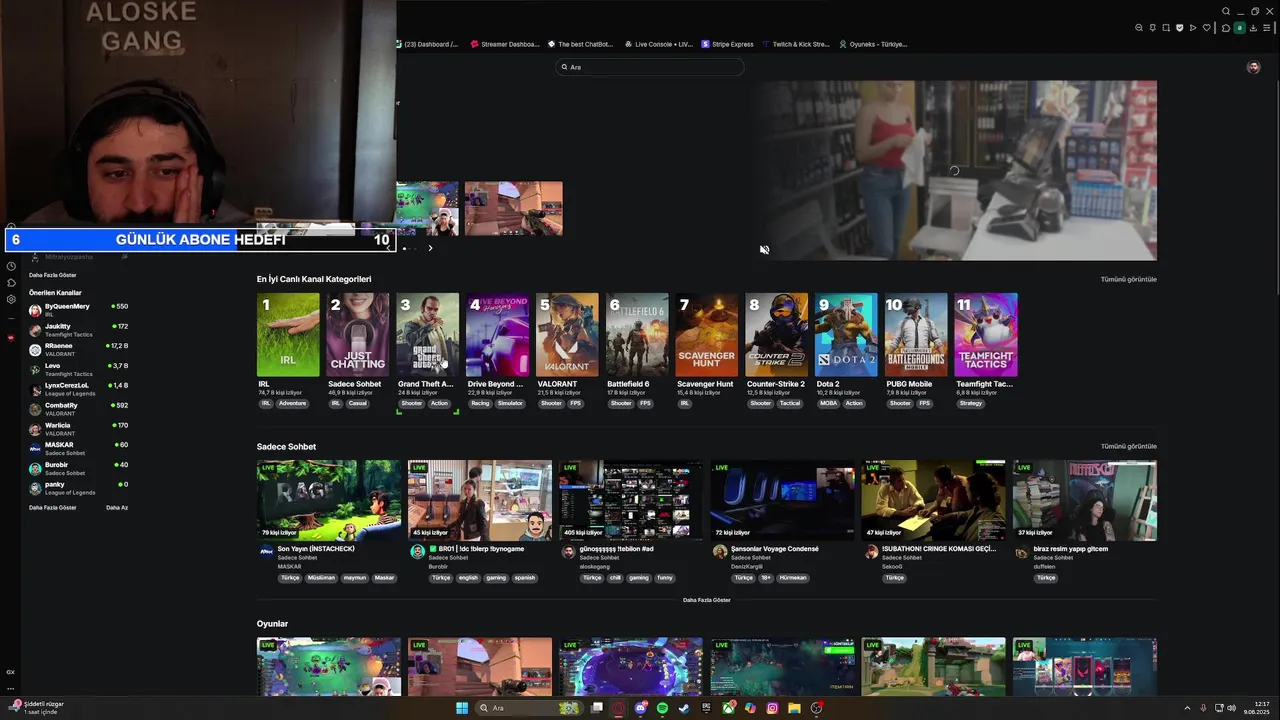Expand Daha Fazla Göster under Önerilen Kanallar
The width and height of the screenshot is (1280, 720).
(x=53, y=507)
